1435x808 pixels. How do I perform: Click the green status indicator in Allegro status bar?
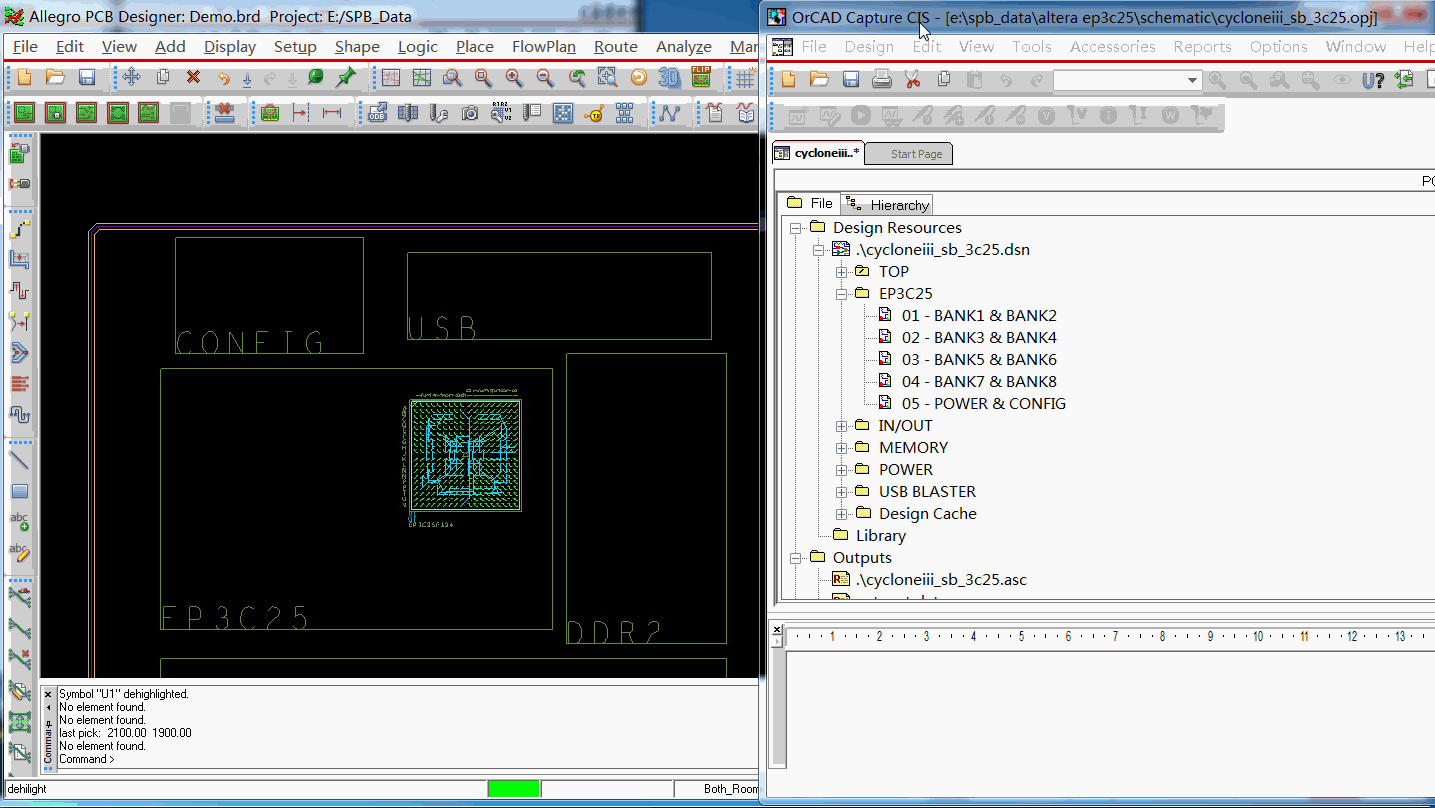(514, 789)
